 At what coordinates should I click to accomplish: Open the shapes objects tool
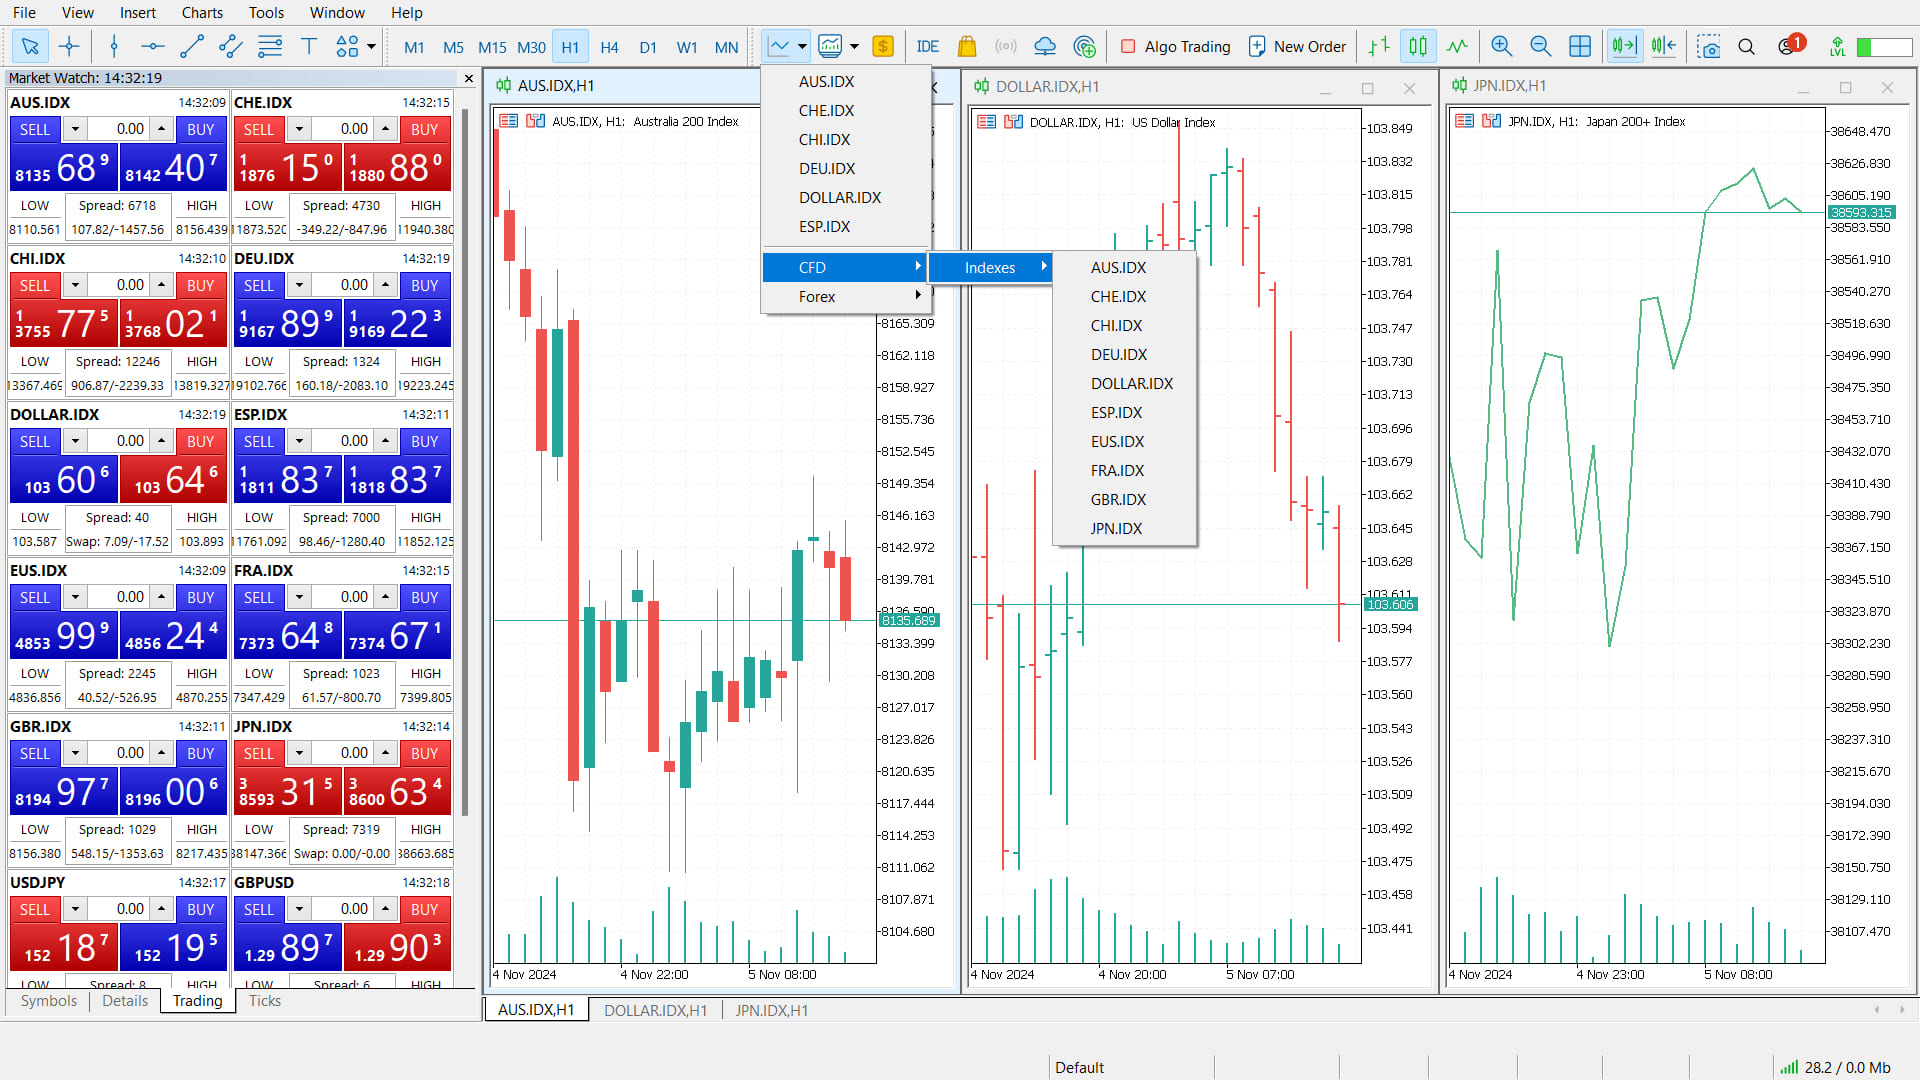tap(347, 46)
